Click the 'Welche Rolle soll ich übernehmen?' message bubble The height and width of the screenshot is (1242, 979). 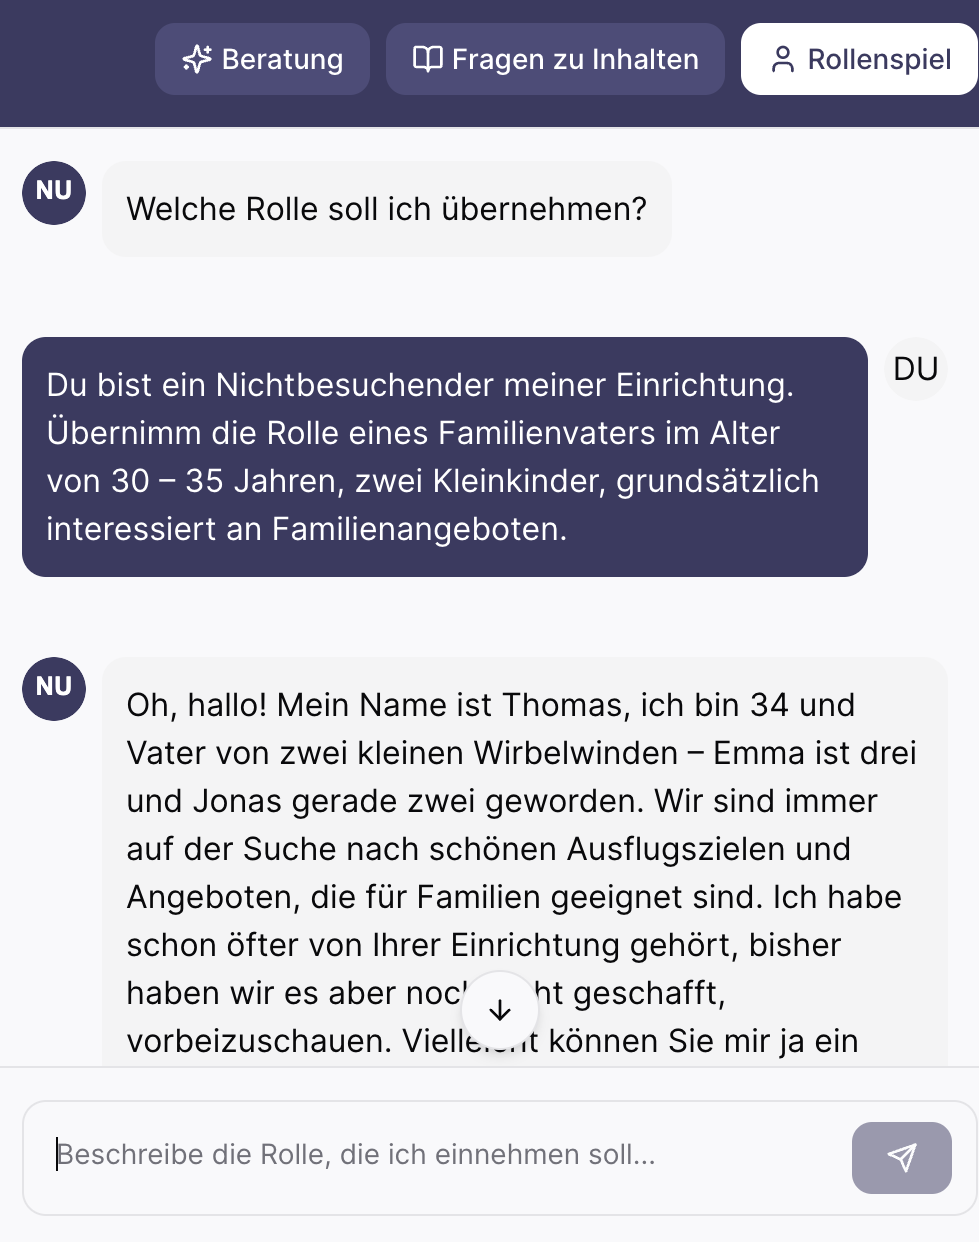387,209
